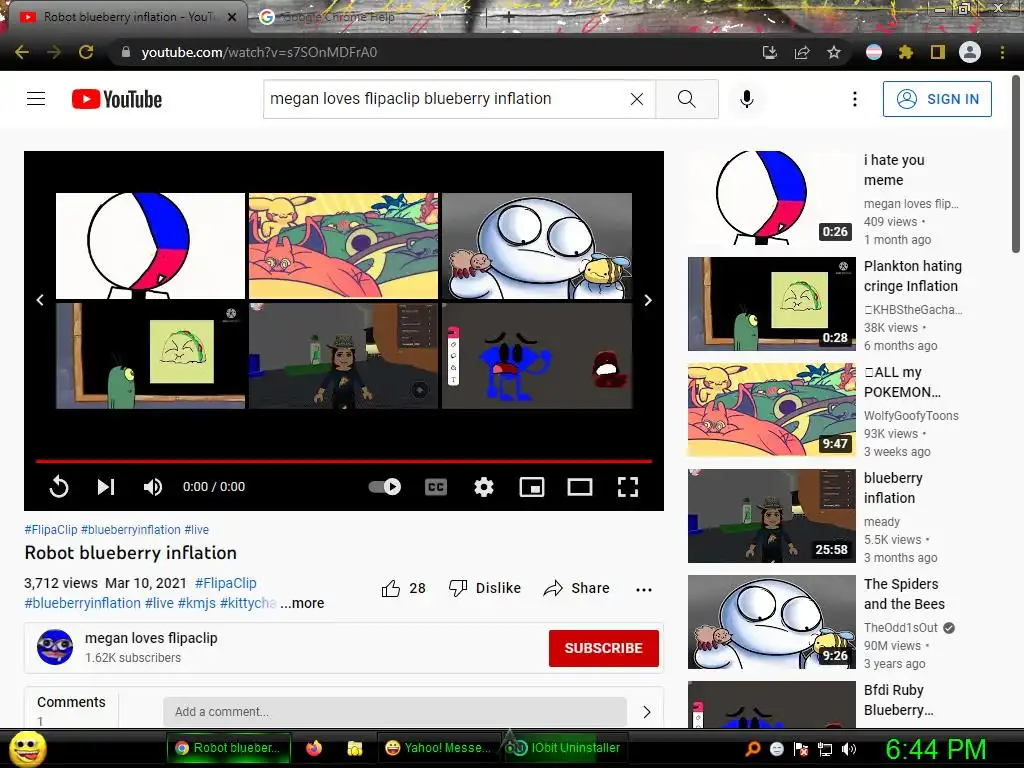Open Yahoo! Messenger from taskbar
Viewport: 1024px width, 768px height.
pos(438,748)
